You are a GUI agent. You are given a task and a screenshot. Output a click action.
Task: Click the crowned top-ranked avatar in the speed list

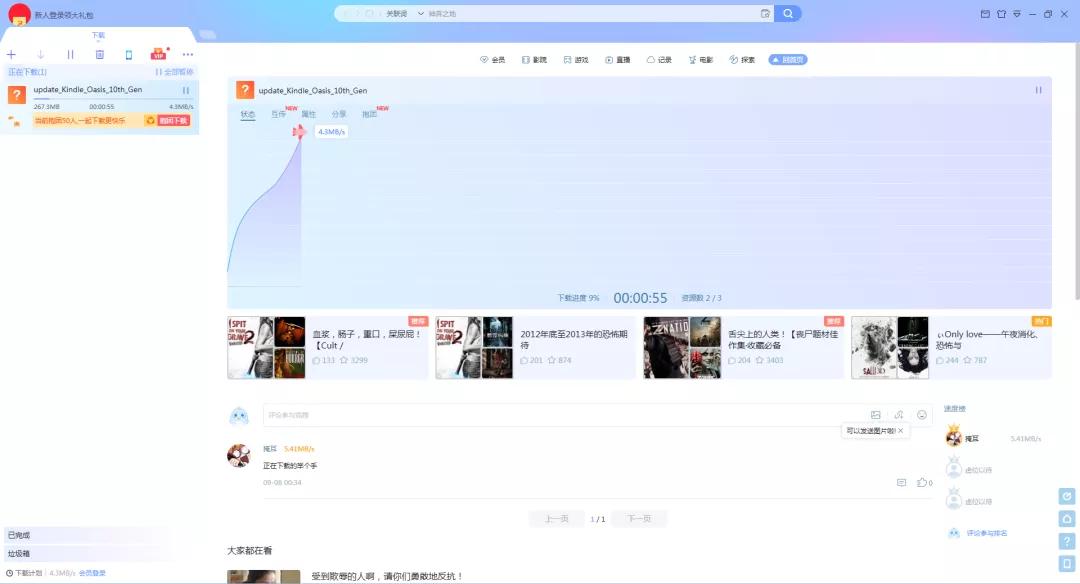coord(954,436)
